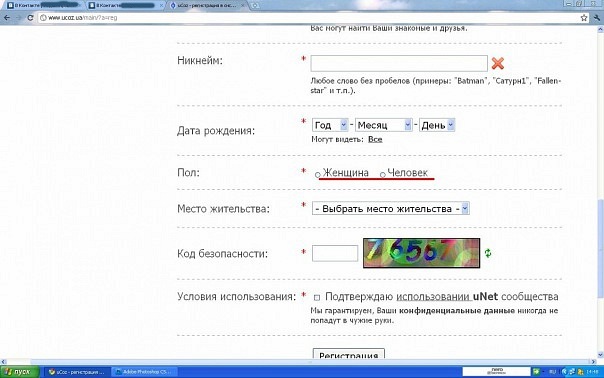This screenshot has width=604, height=378.
Task: Select the Человек radio button
Action: click(x=383, y=175)
